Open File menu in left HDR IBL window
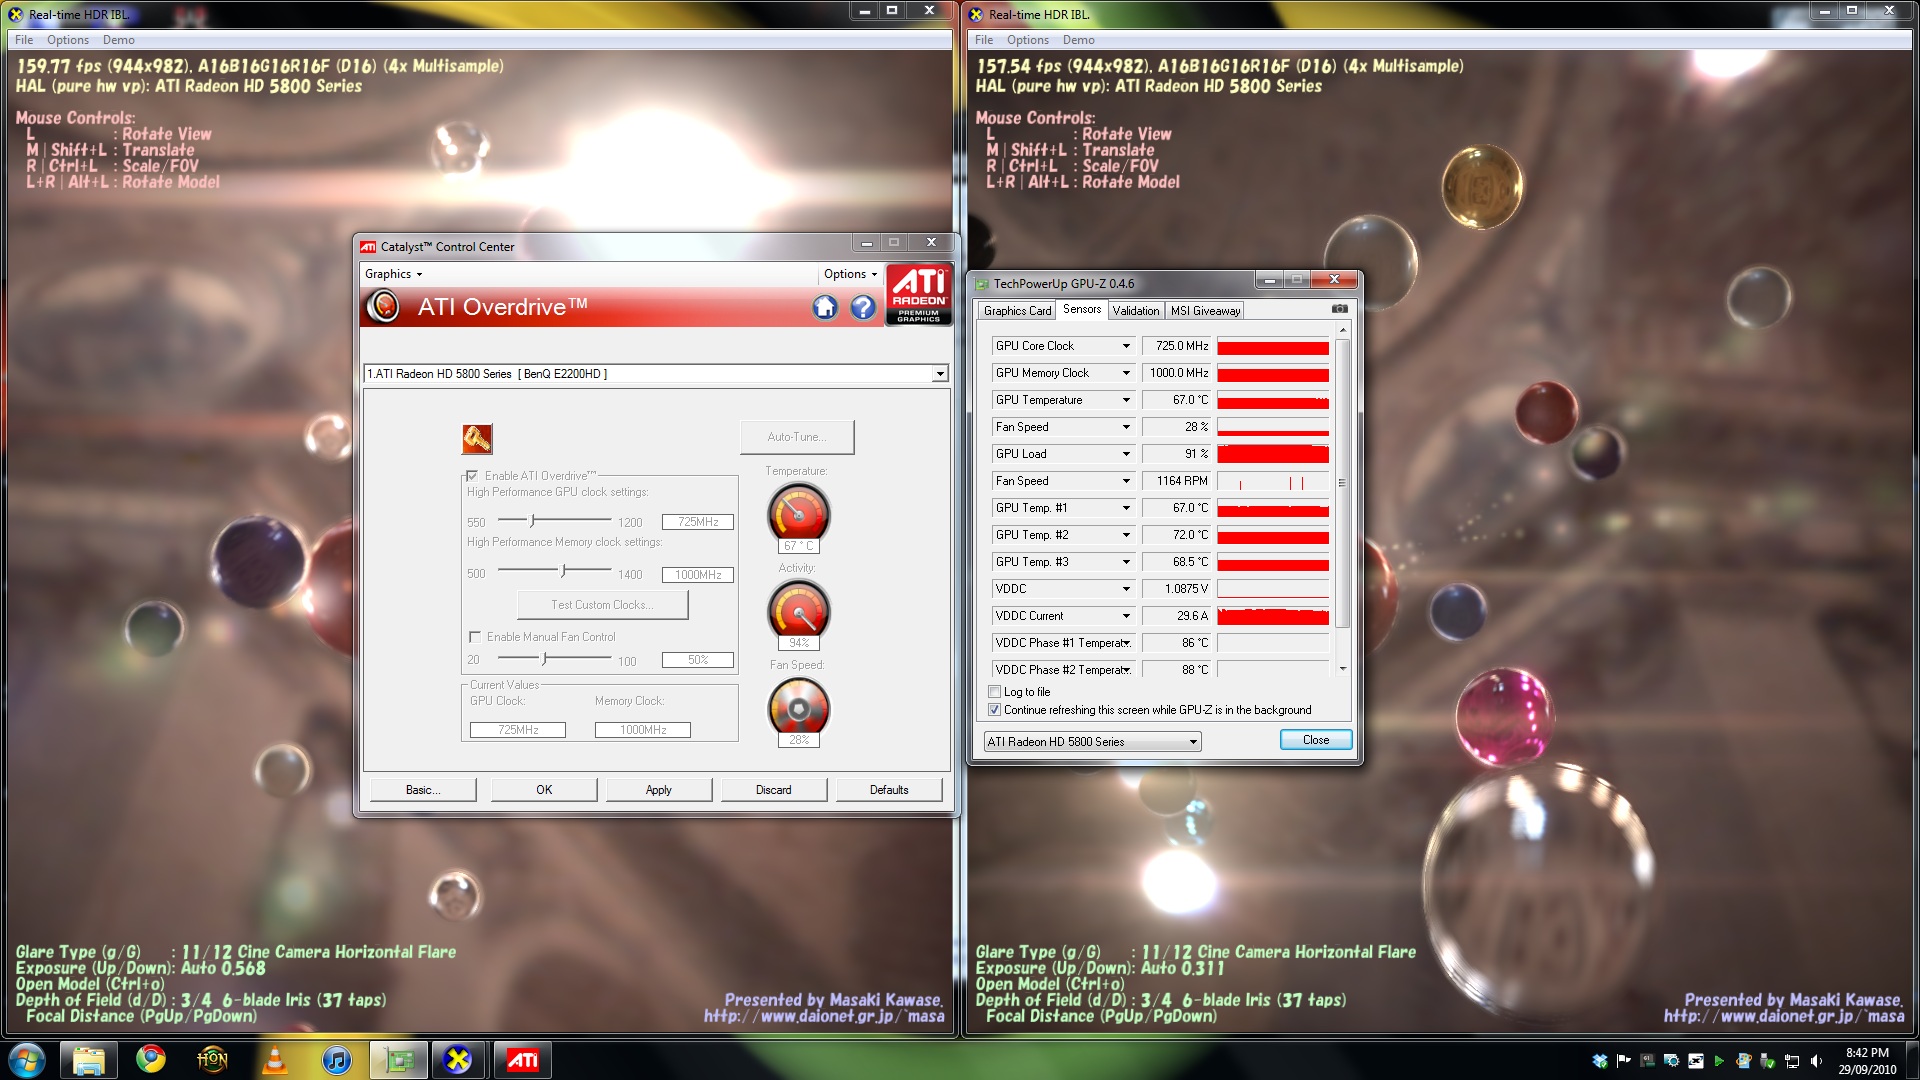 coord(24,40)
